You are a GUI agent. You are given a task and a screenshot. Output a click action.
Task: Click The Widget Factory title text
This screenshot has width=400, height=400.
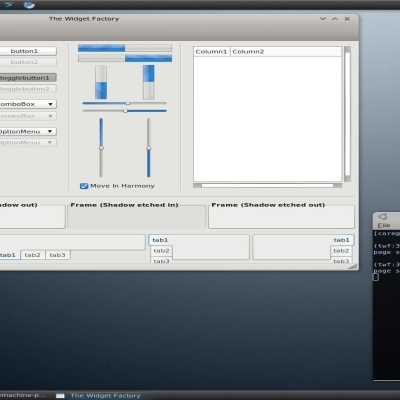(x=84, y=19)
